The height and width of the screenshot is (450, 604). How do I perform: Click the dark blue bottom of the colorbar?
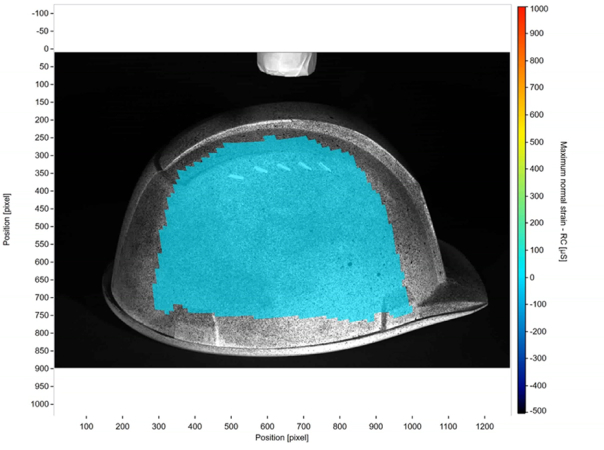pyautogui.click(x=521, y=407)
